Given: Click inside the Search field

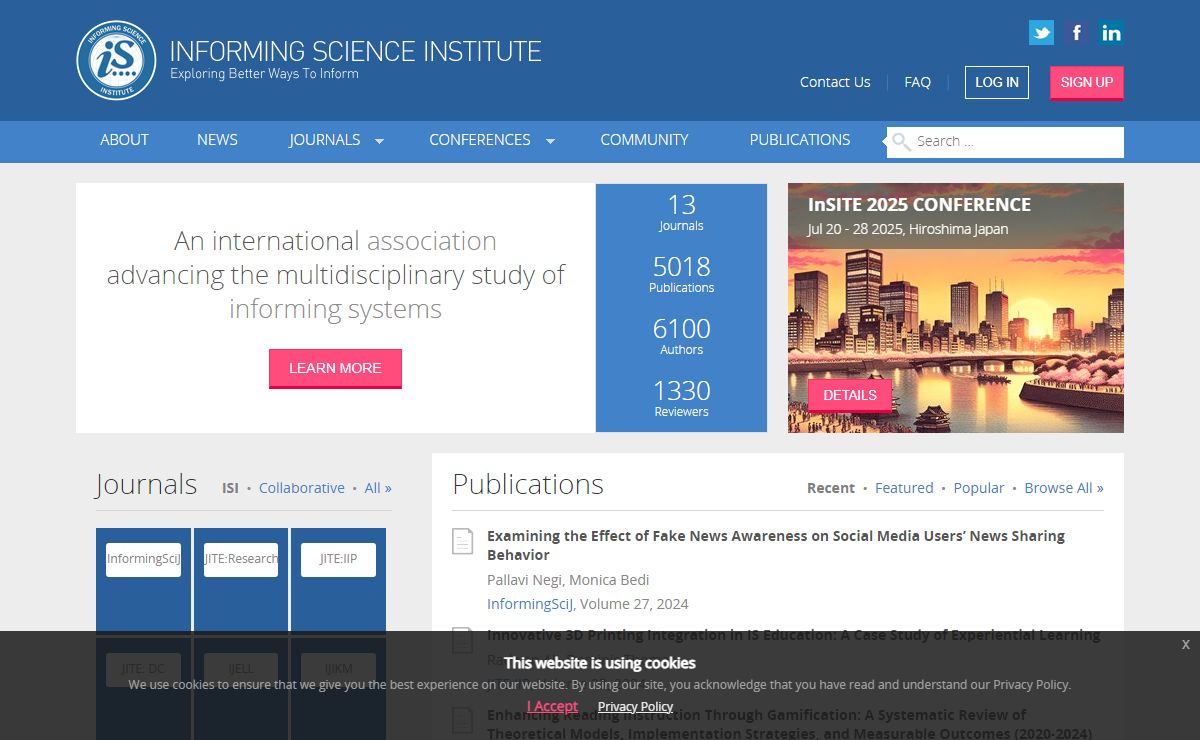Looking at the screenshot, I should click(x=1005, y=142).
